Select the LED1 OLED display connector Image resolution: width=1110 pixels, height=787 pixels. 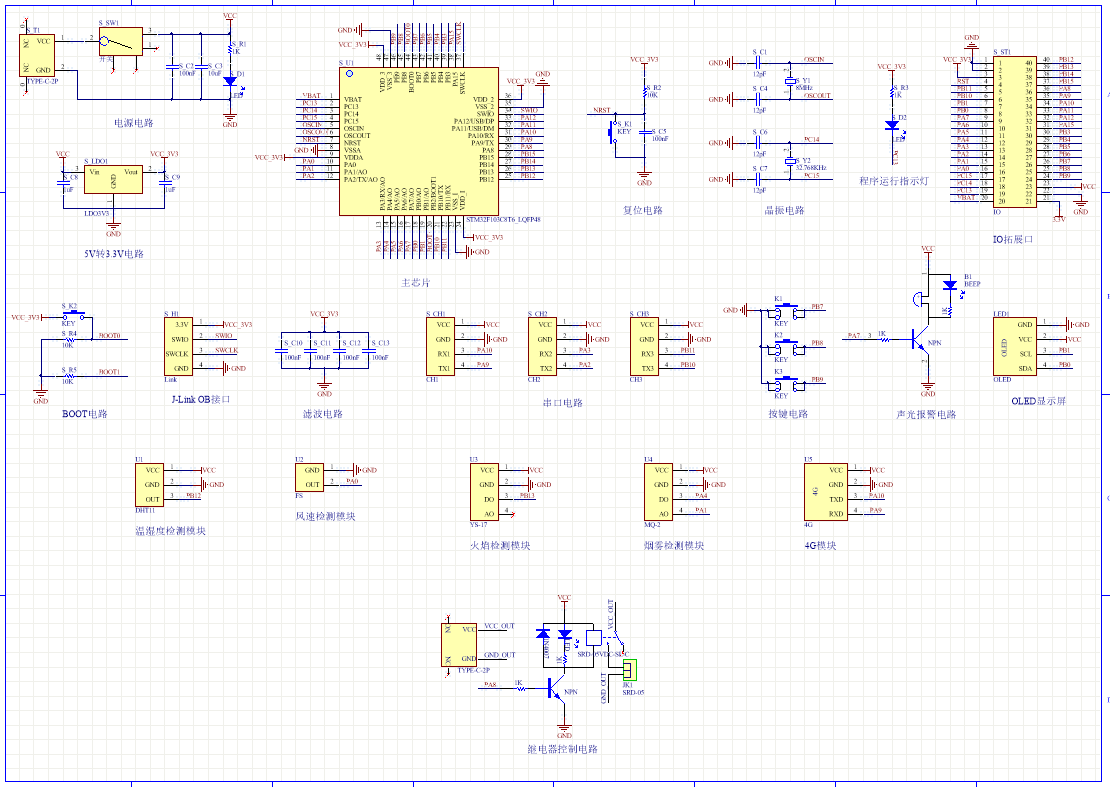tap(1014, 346)
